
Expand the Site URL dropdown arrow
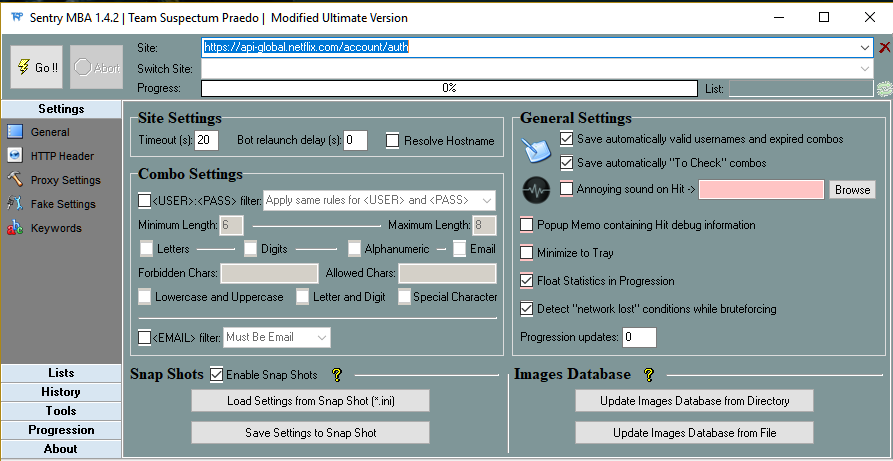tap(865, 48)
